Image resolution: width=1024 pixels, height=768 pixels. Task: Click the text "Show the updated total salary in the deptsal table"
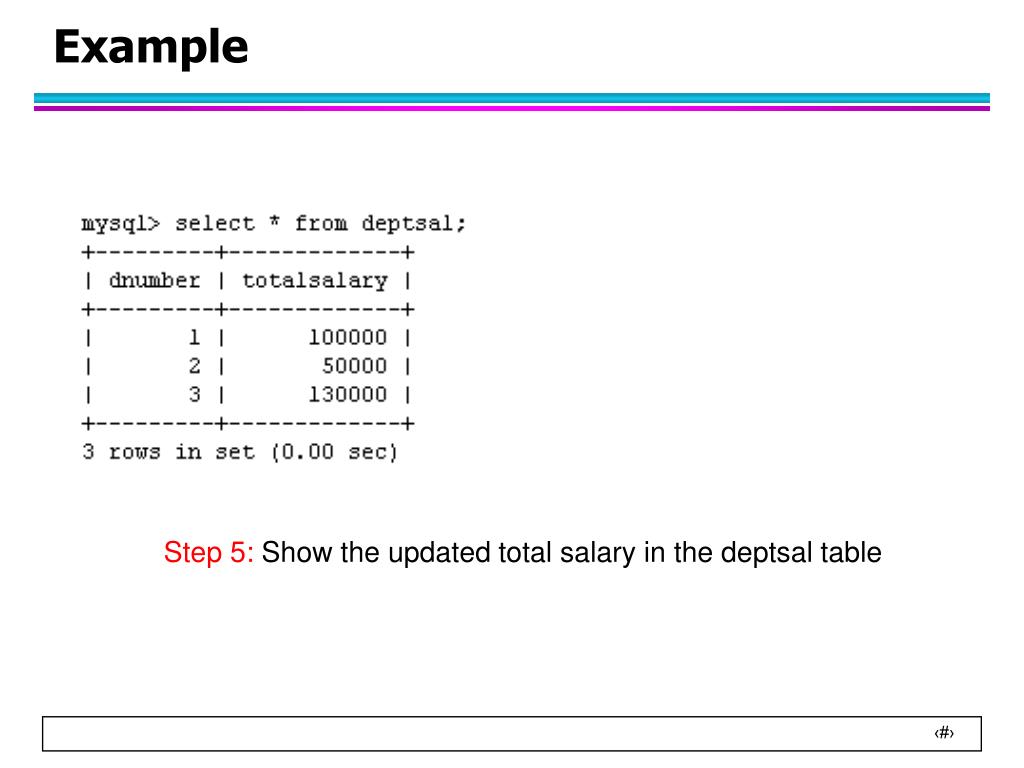571,553
